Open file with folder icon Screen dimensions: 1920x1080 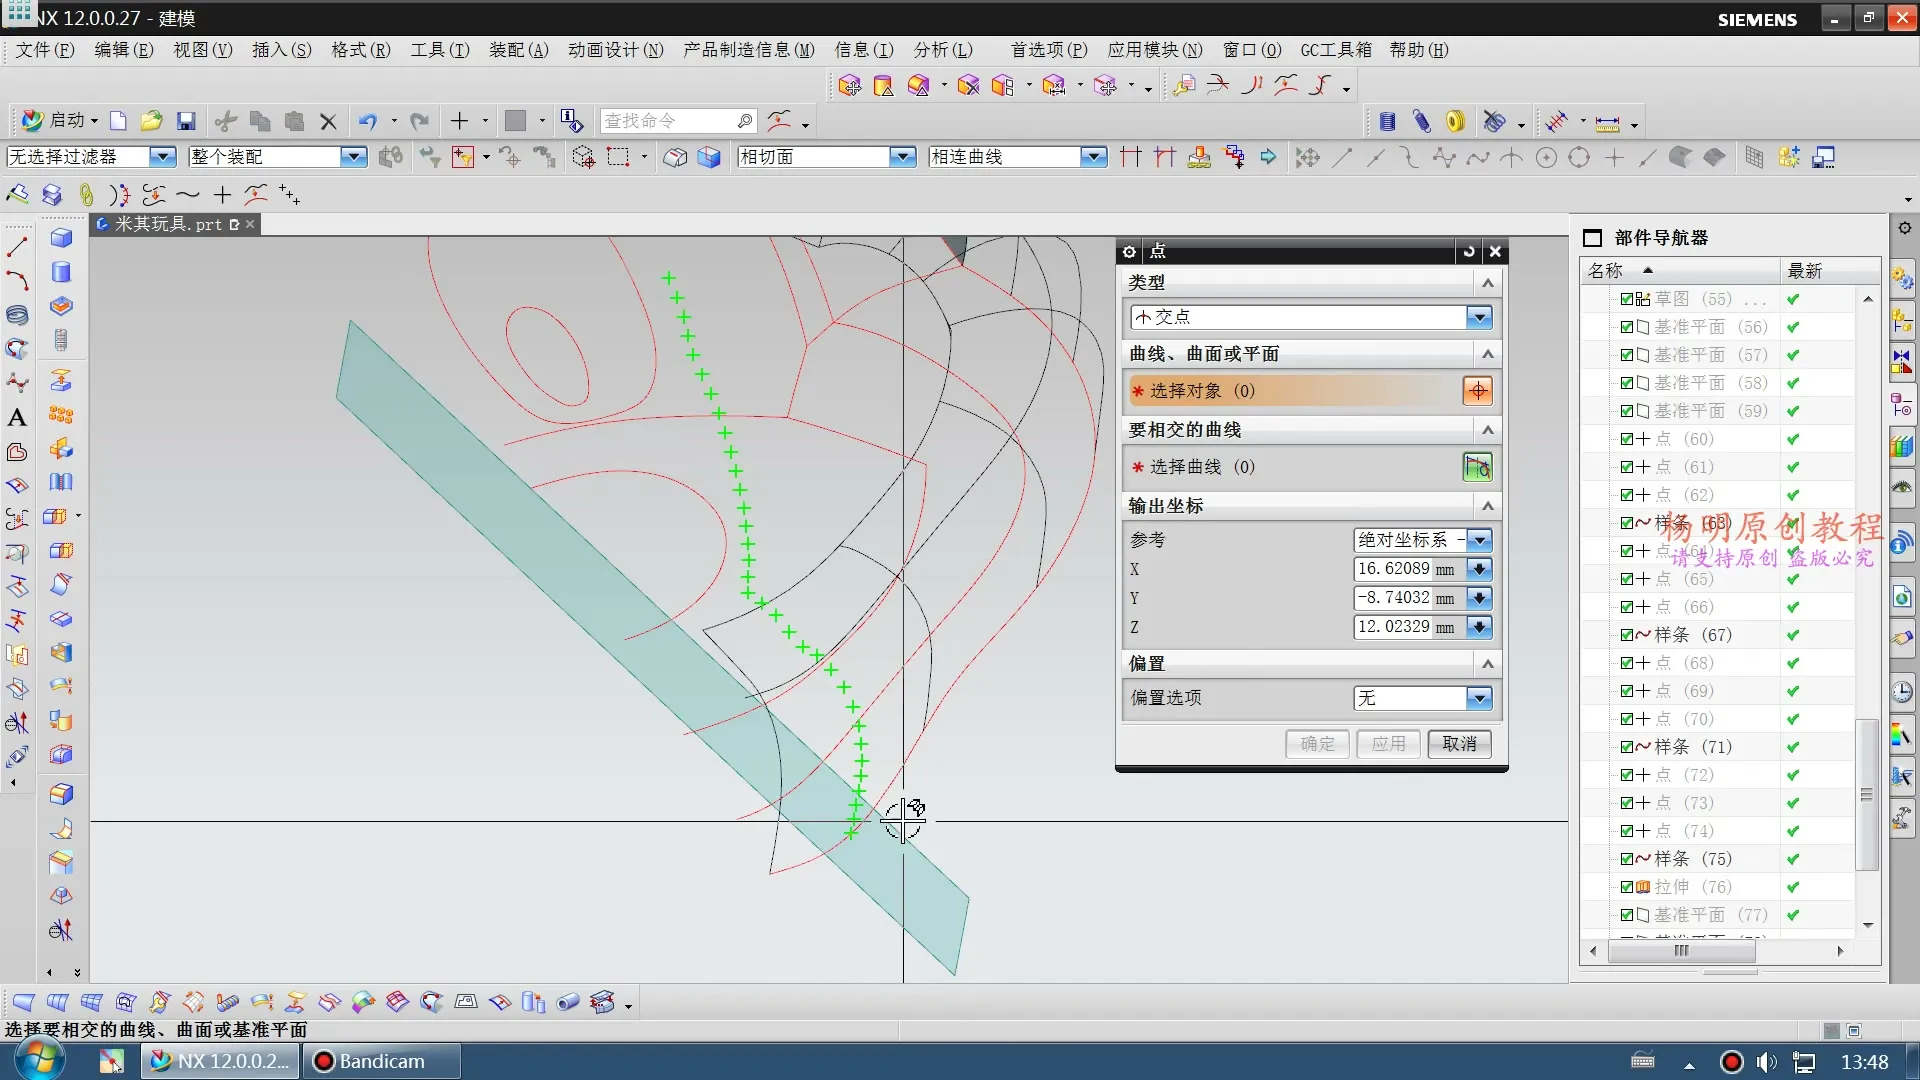(151, 121)
